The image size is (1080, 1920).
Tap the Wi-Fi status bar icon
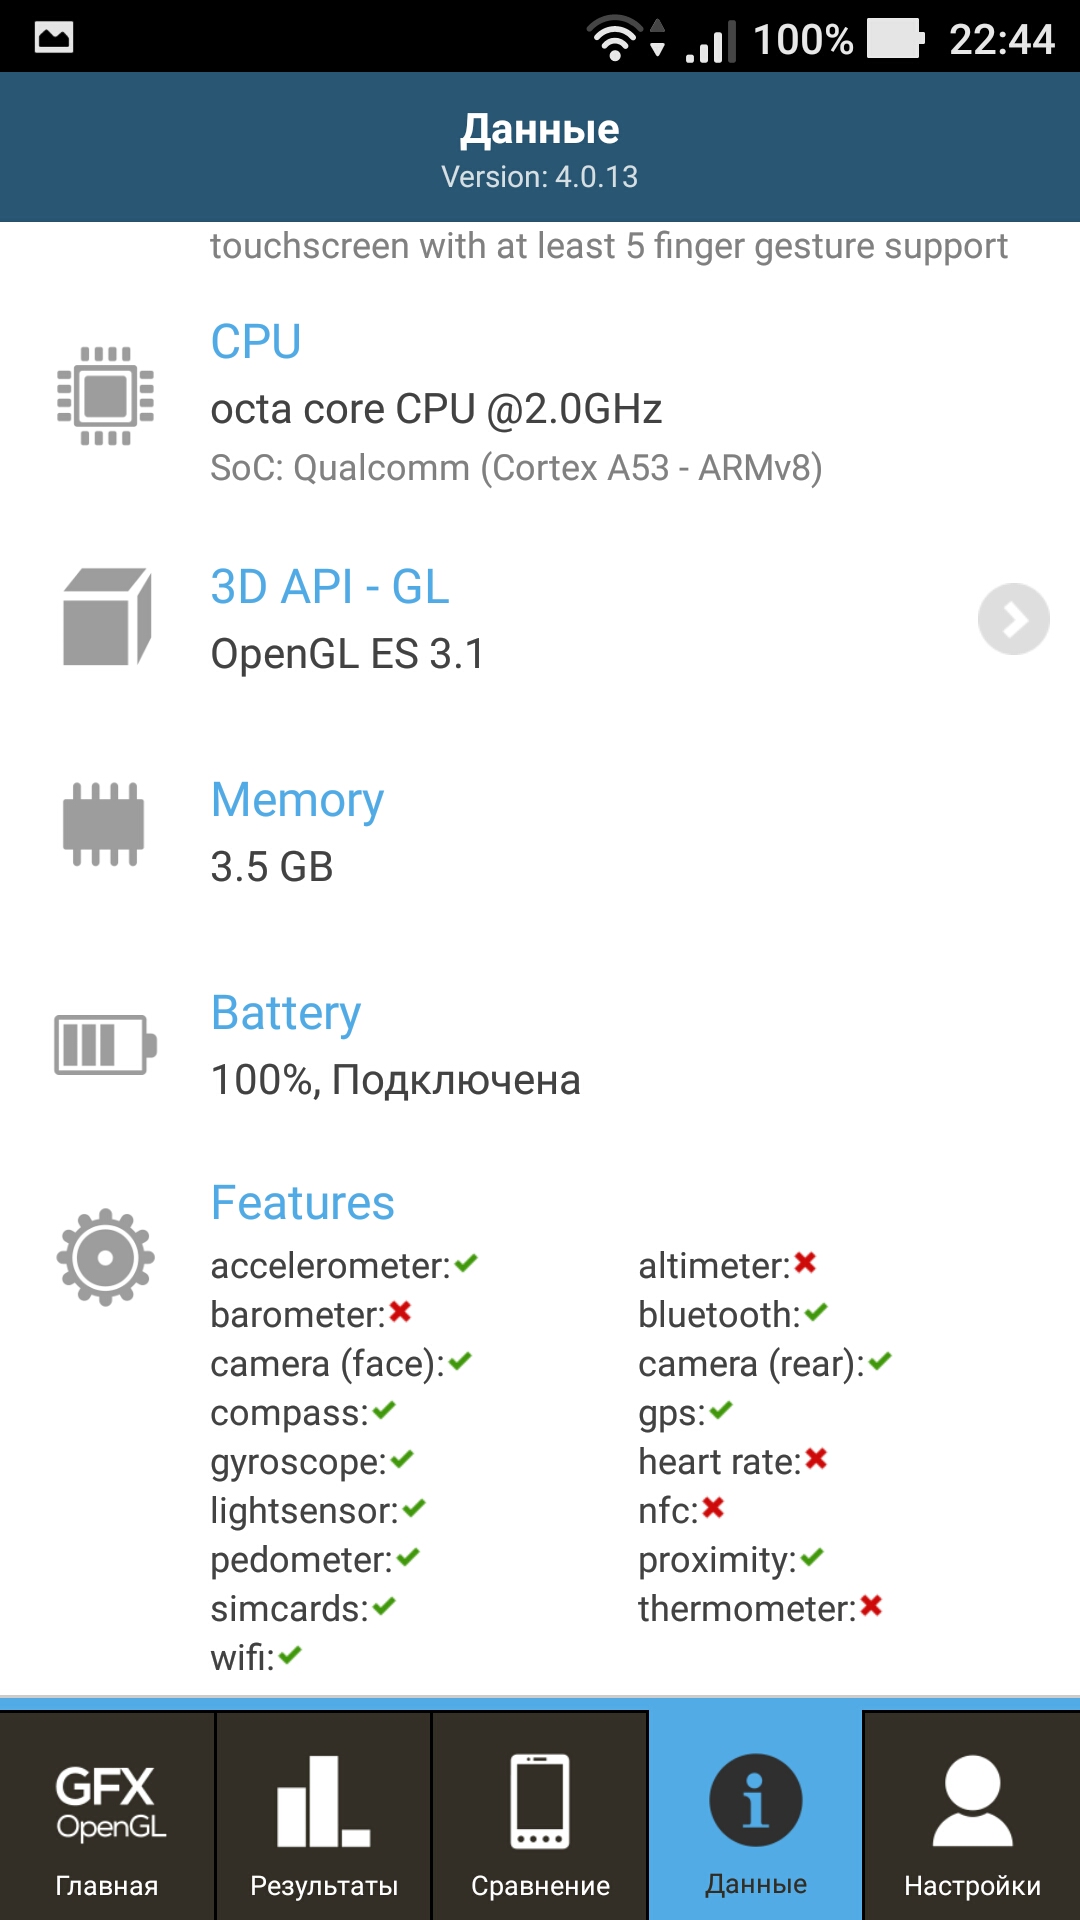(616, 39)
